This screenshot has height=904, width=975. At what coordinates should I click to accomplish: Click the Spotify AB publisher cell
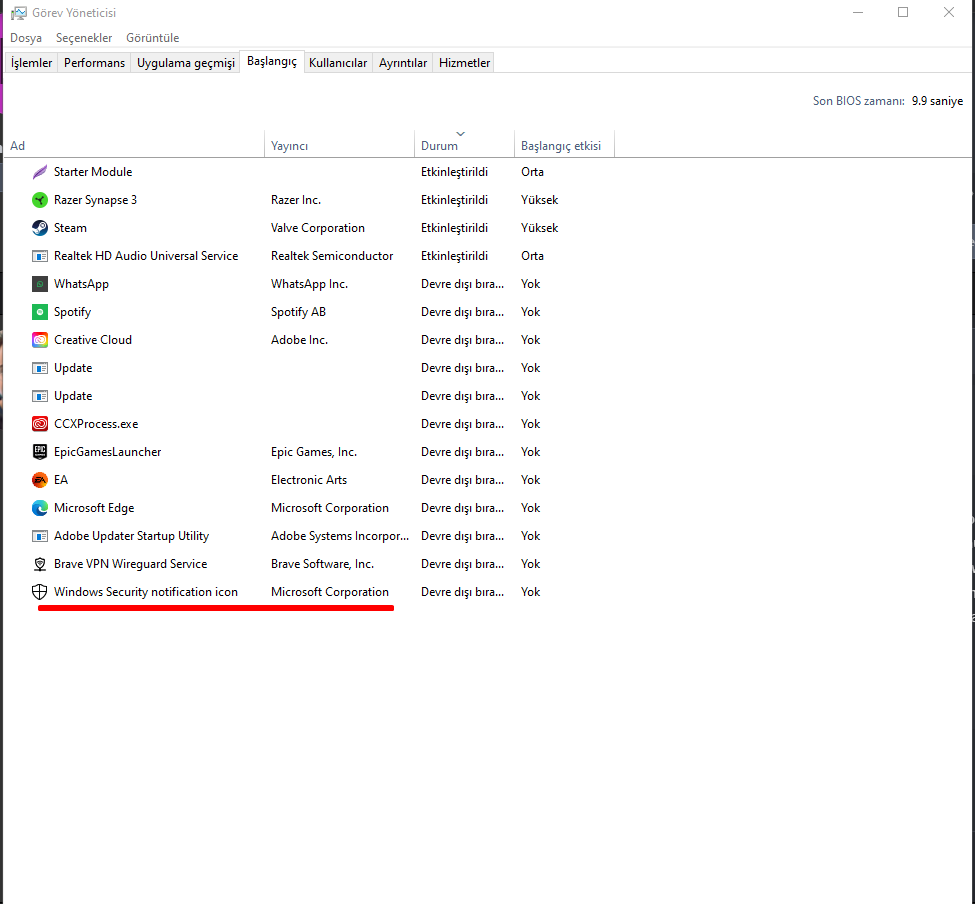point(298,312)
